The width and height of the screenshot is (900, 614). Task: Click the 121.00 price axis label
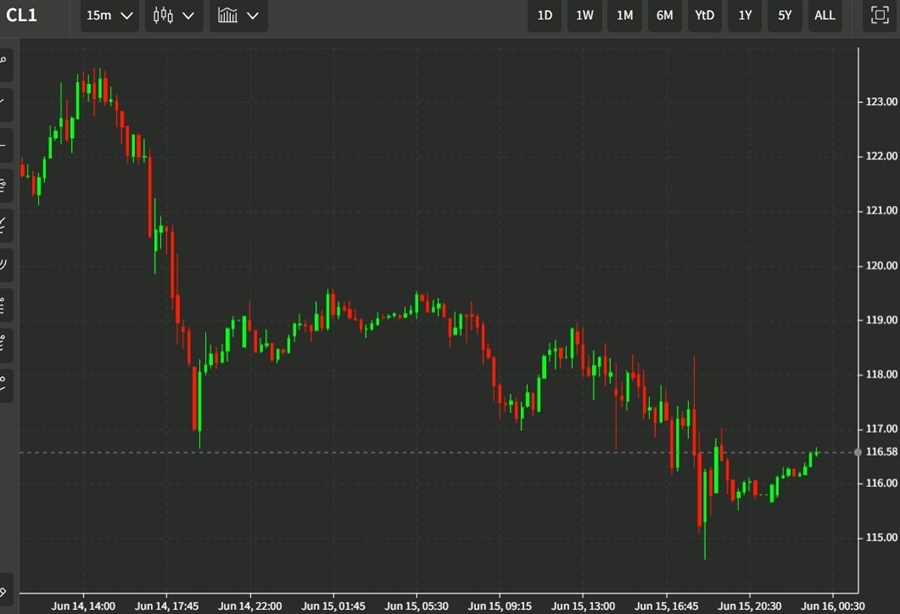[881, 211]
